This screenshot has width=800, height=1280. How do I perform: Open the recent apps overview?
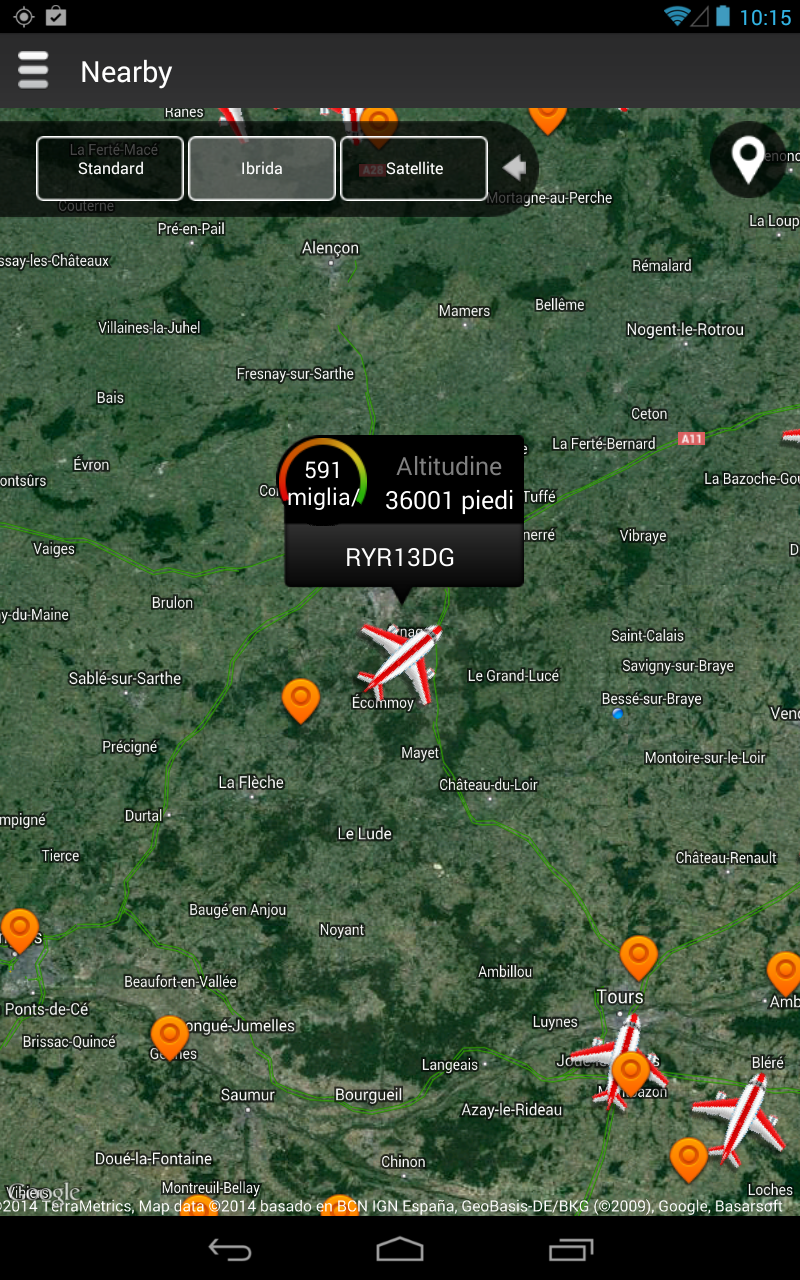tap(571, 1249)
